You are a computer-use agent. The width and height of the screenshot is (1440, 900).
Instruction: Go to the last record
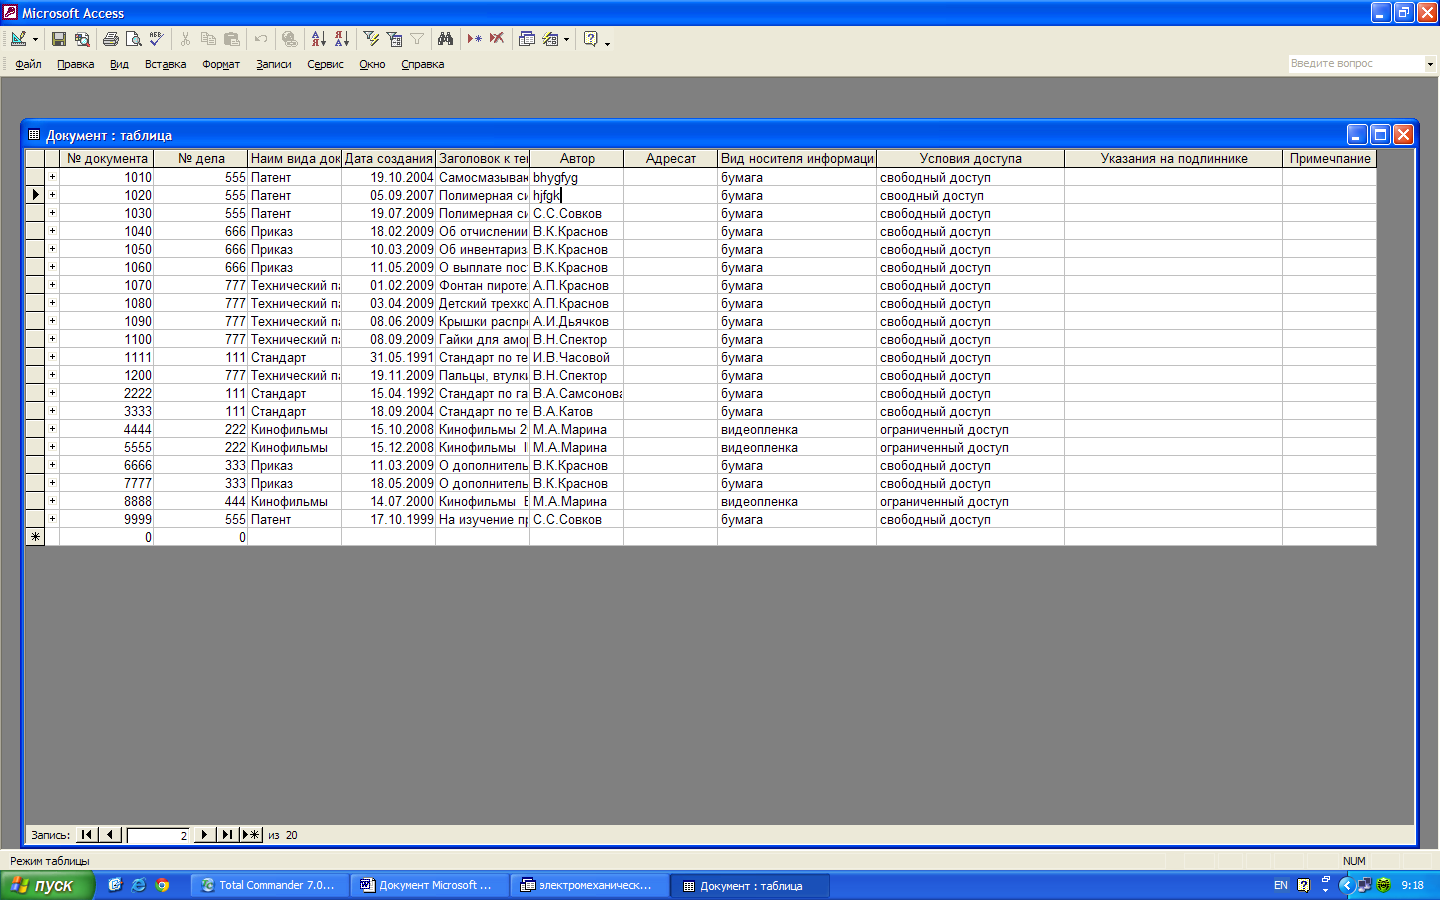227,835
